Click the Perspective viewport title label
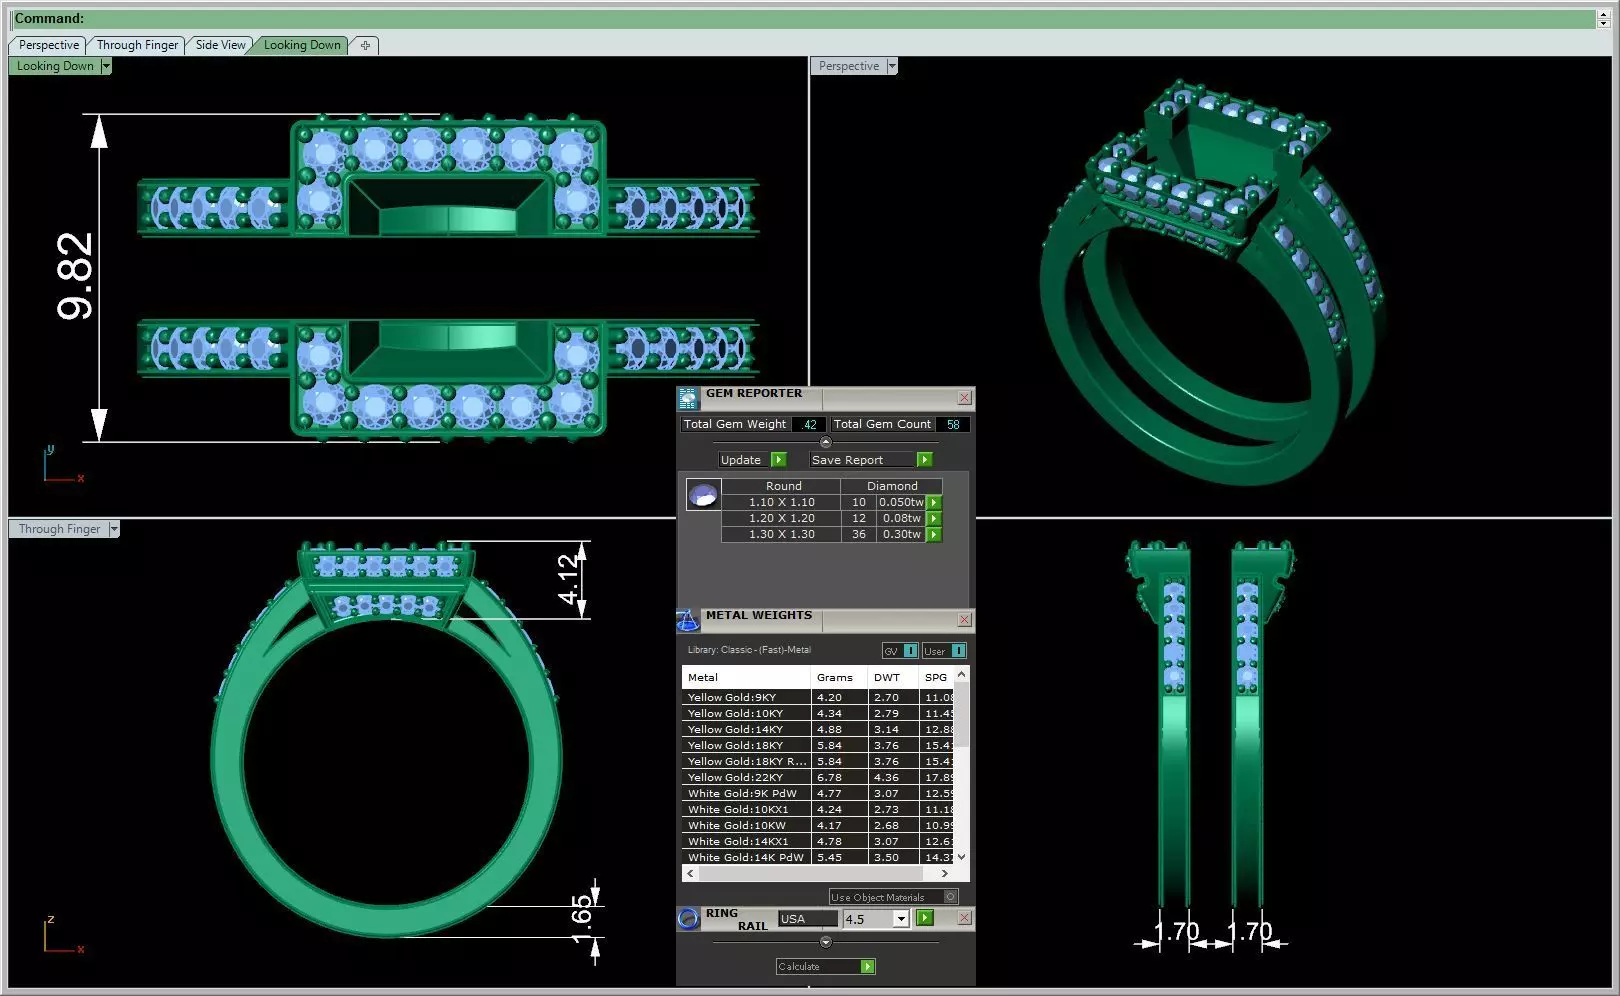The height and width of the screenshot is (996, 1620). pos(849,66)
